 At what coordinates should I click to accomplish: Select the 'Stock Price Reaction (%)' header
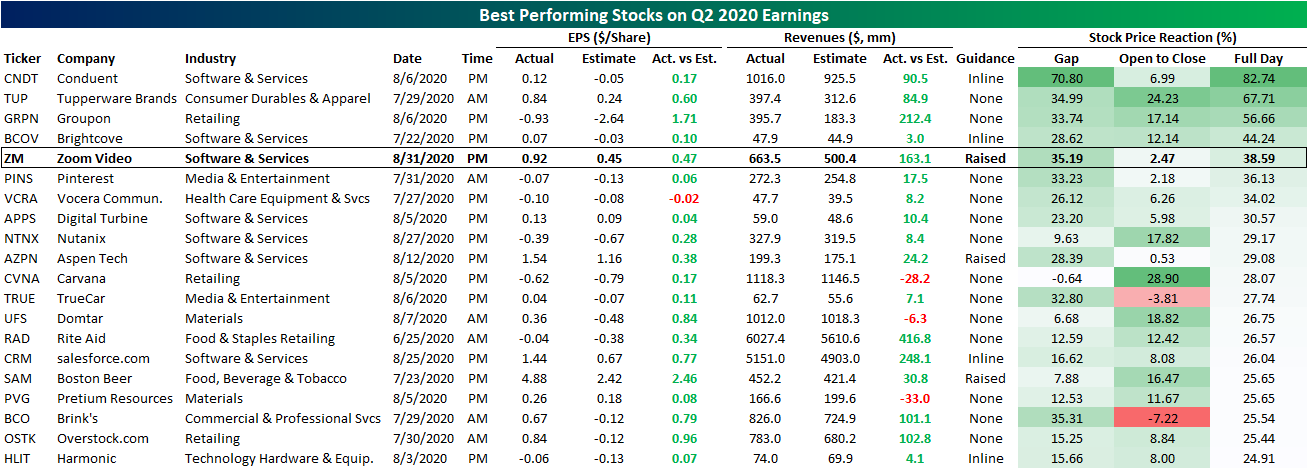(x=1161, y=37)
